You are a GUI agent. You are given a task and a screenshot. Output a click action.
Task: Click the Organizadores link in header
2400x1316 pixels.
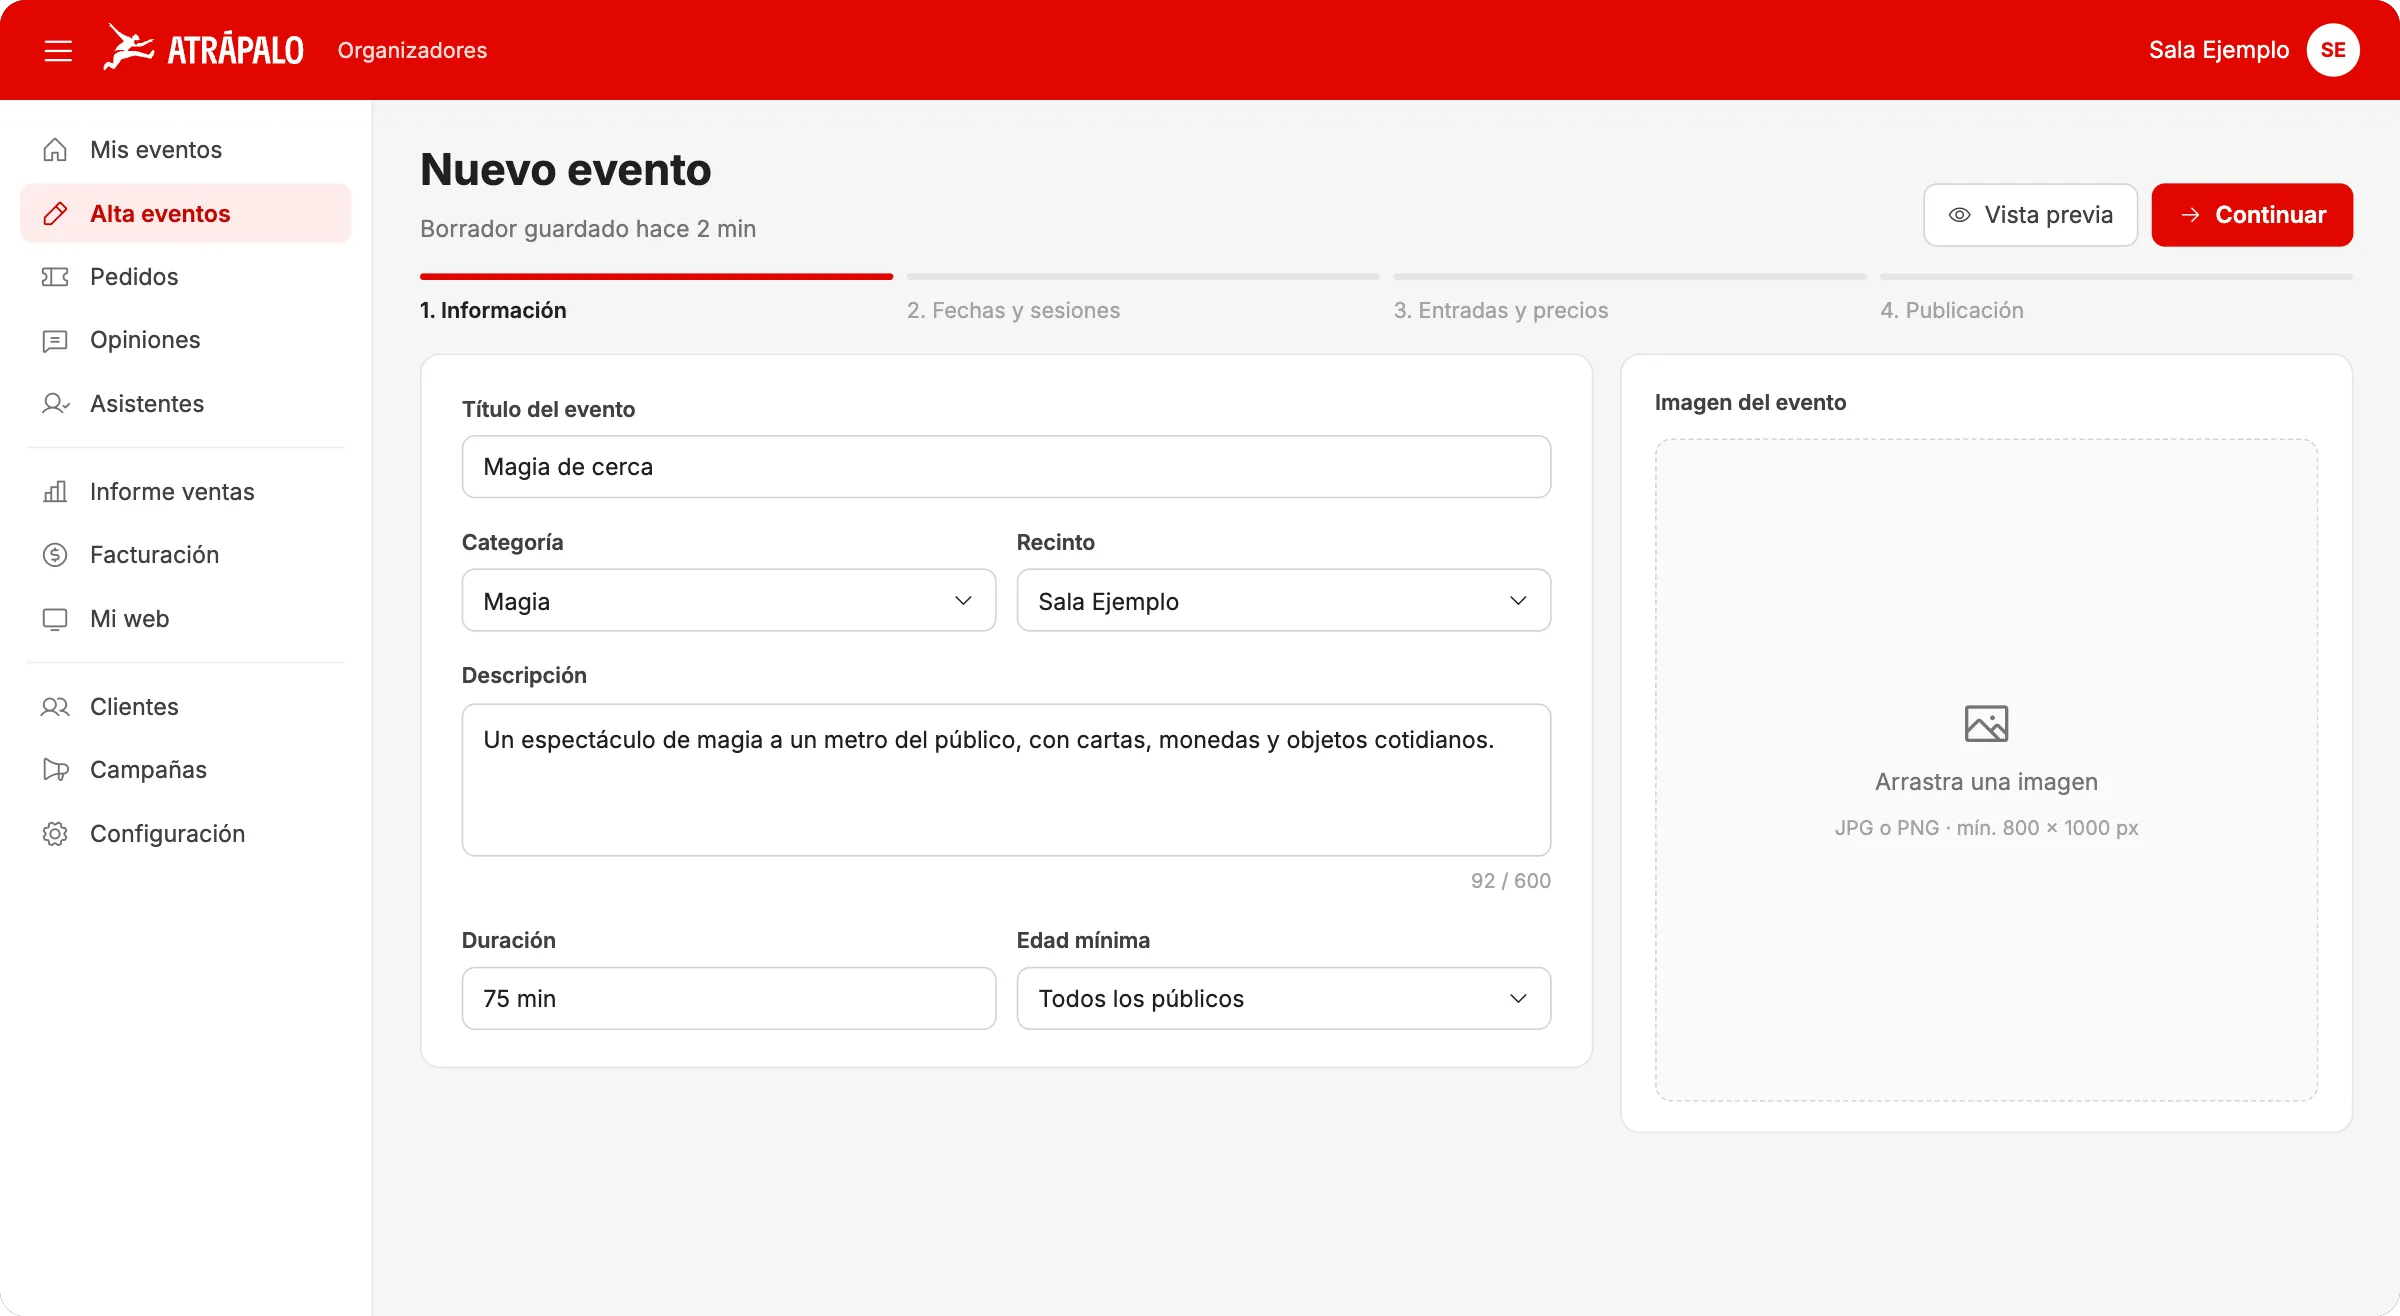pyautogui.click(x=412, y=50)
